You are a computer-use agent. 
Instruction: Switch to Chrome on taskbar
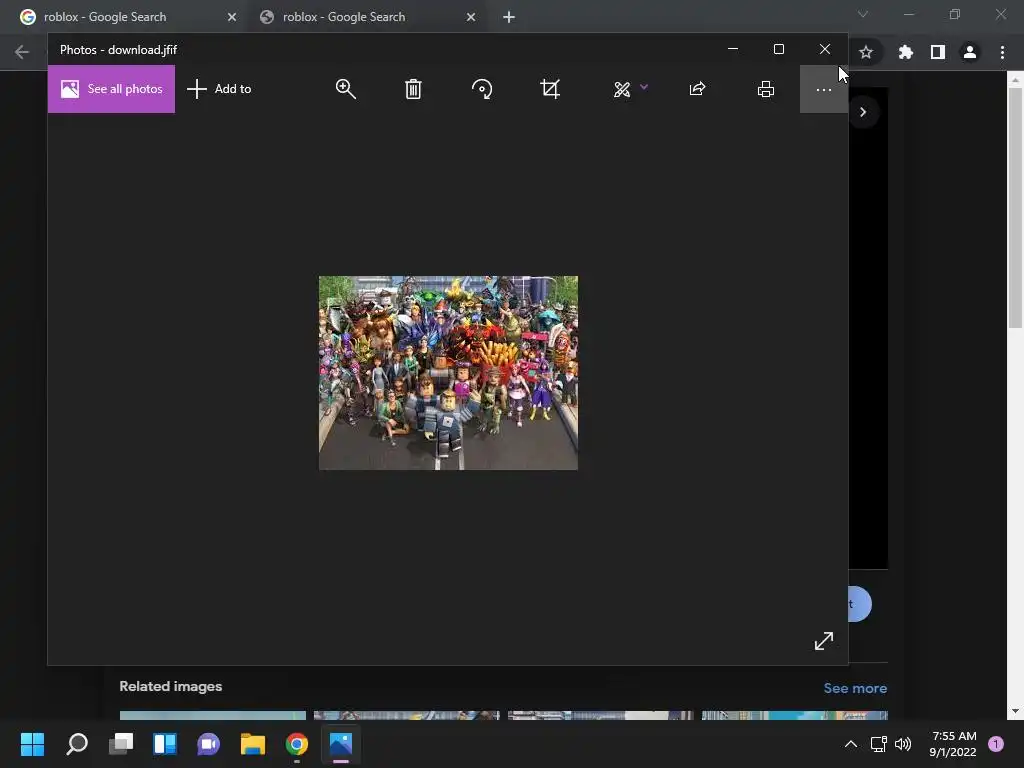click(296, 744)
